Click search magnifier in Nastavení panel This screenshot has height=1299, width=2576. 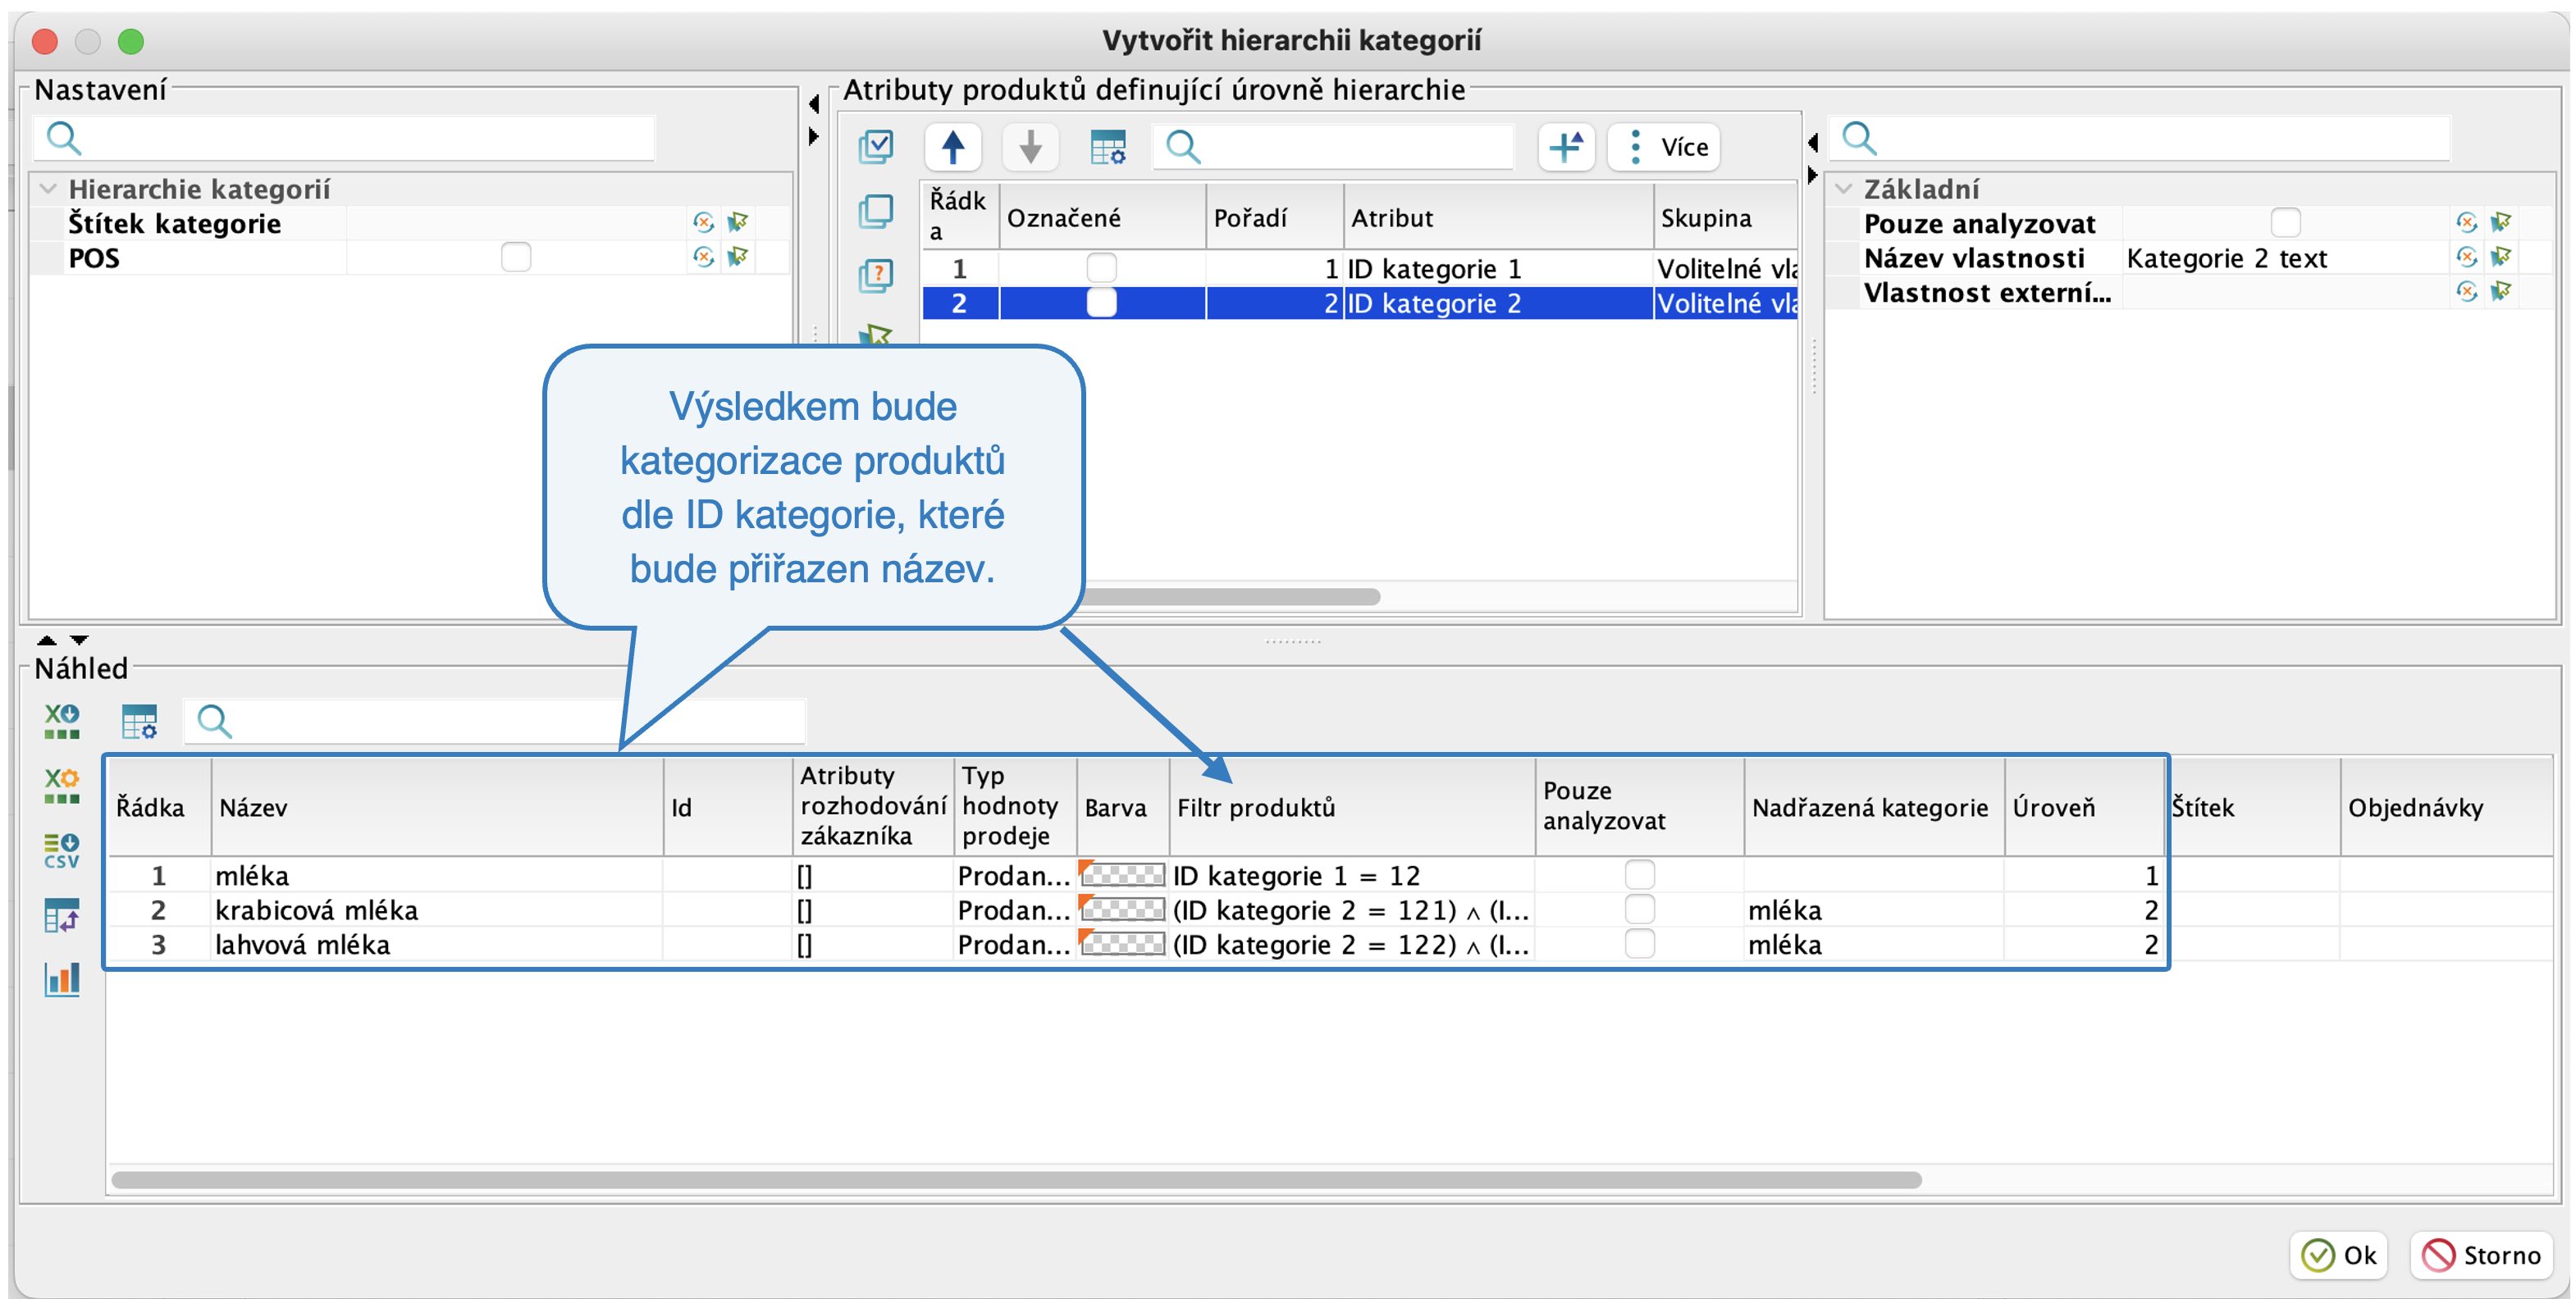pos(63,137)
